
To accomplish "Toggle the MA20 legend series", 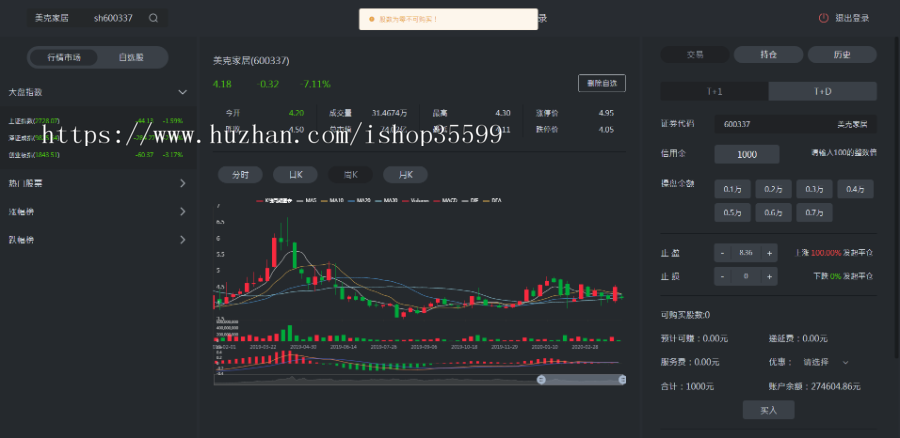I will 358,201.
